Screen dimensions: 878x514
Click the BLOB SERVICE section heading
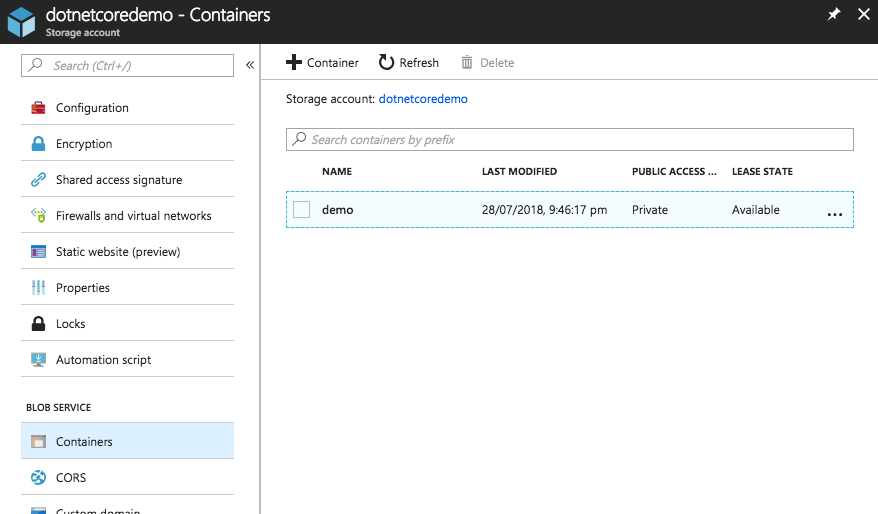coord(58,408)
